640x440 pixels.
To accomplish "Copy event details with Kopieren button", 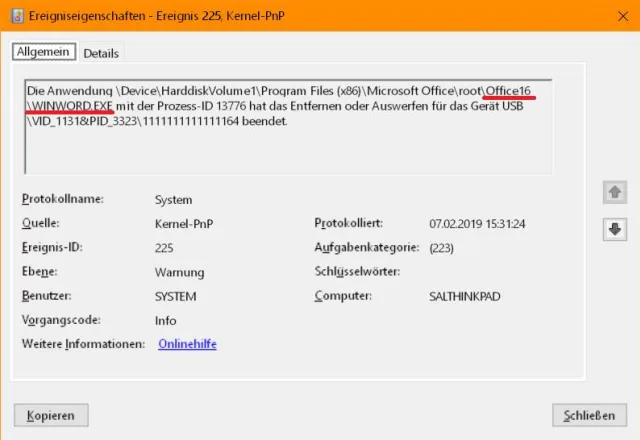I will pos(51,416).
